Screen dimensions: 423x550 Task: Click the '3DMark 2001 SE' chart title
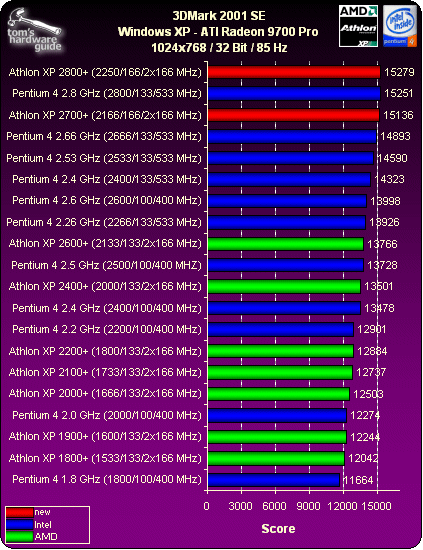pyautogui.click(x=219, y=16)
